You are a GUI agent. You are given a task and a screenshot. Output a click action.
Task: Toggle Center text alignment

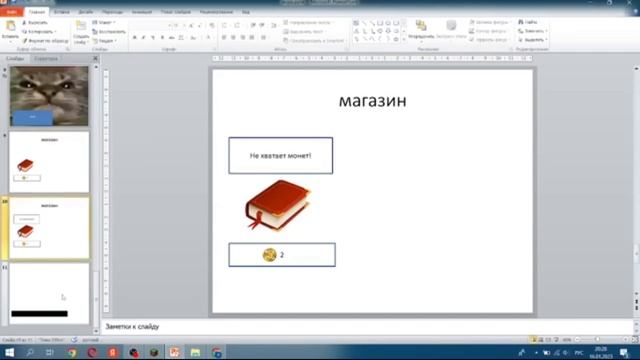pyautogui.click(x=233, y=38)
